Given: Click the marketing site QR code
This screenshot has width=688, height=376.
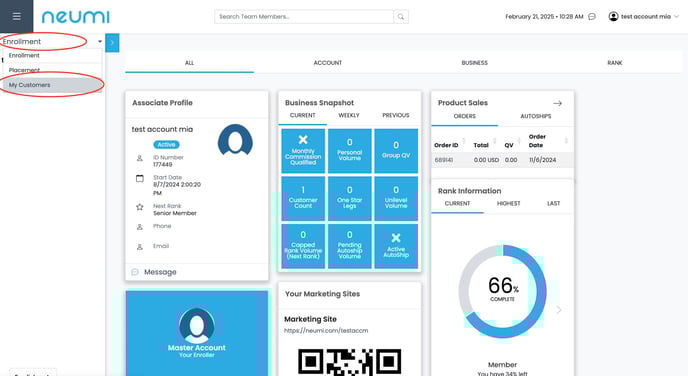Looking at the screenshot, I should pyautogui.click(x=350, y=362).
